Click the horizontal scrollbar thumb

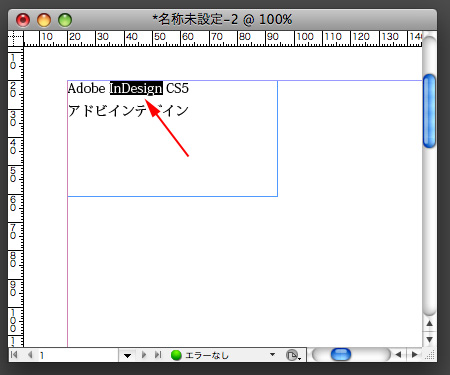point(341,354)
